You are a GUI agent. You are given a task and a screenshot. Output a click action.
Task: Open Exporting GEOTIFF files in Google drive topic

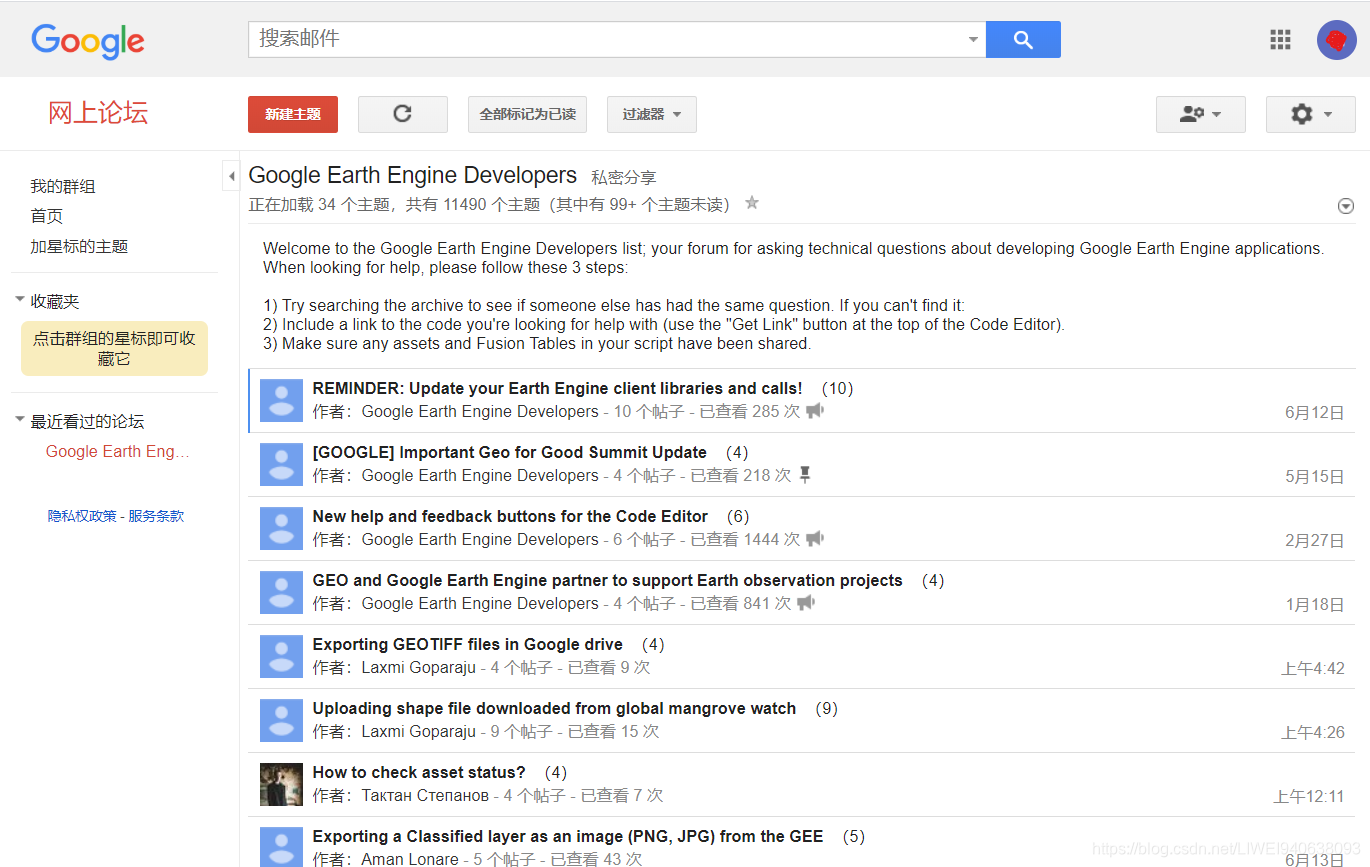467,644
